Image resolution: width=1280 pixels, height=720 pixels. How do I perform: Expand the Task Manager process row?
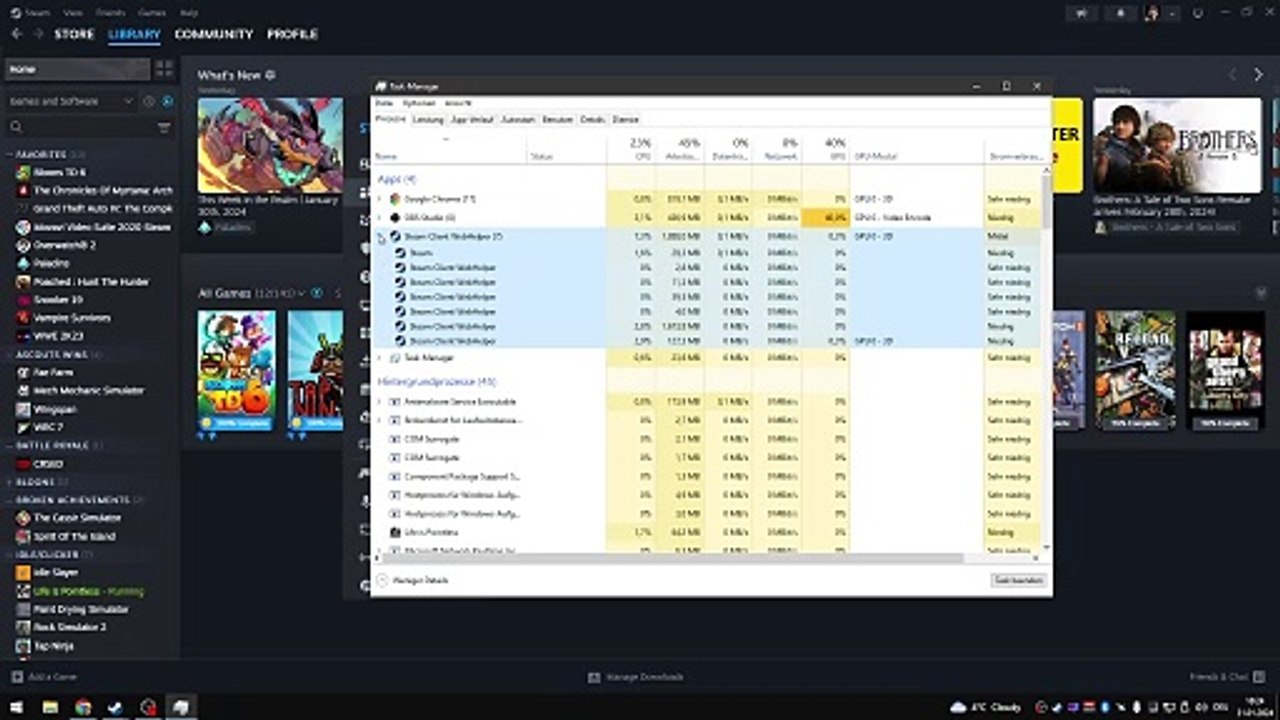(x=379, y=357)
